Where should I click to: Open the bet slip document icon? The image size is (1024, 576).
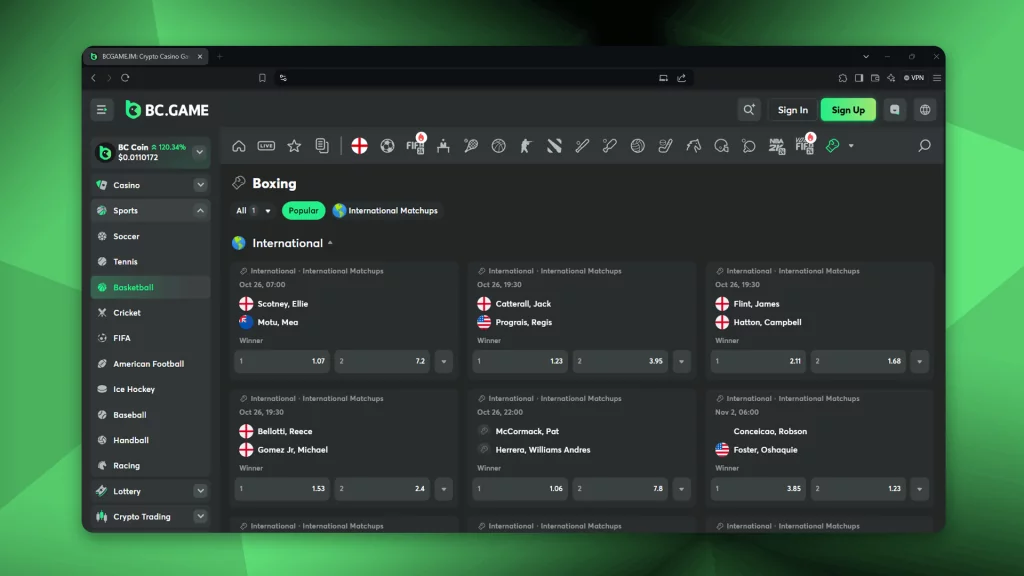pos(322,146)
